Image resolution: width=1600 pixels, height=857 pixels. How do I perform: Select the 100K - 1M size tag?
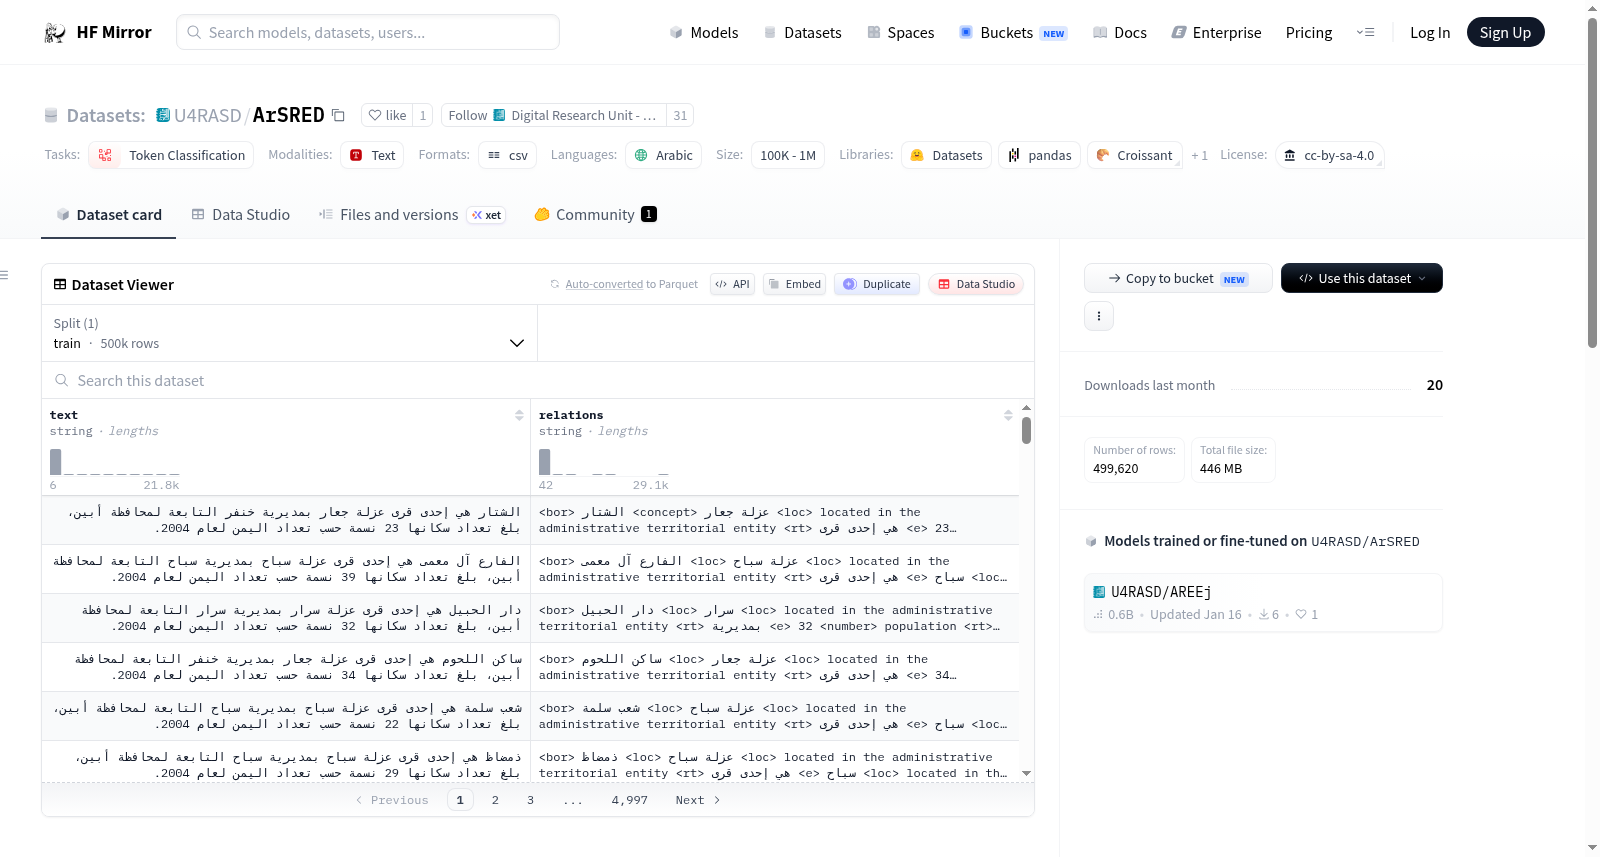pyautogui.click(x=788, y=155)
